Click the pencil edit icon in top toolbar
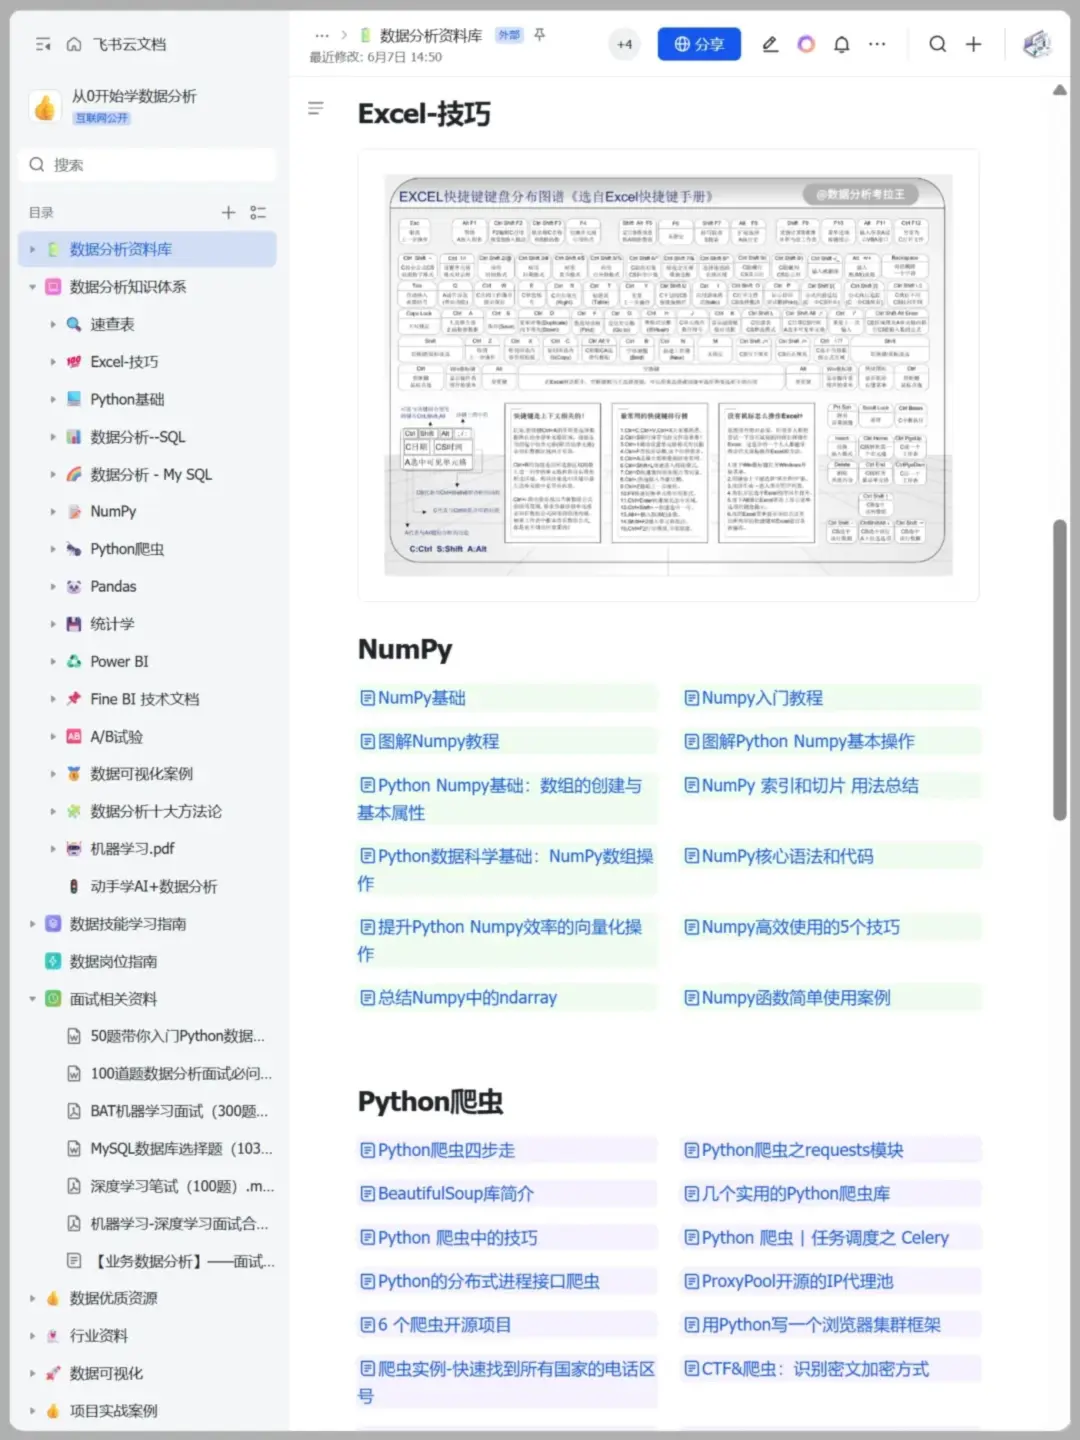The width and height of the screenshot is (1080, 1440). [770, 44]
